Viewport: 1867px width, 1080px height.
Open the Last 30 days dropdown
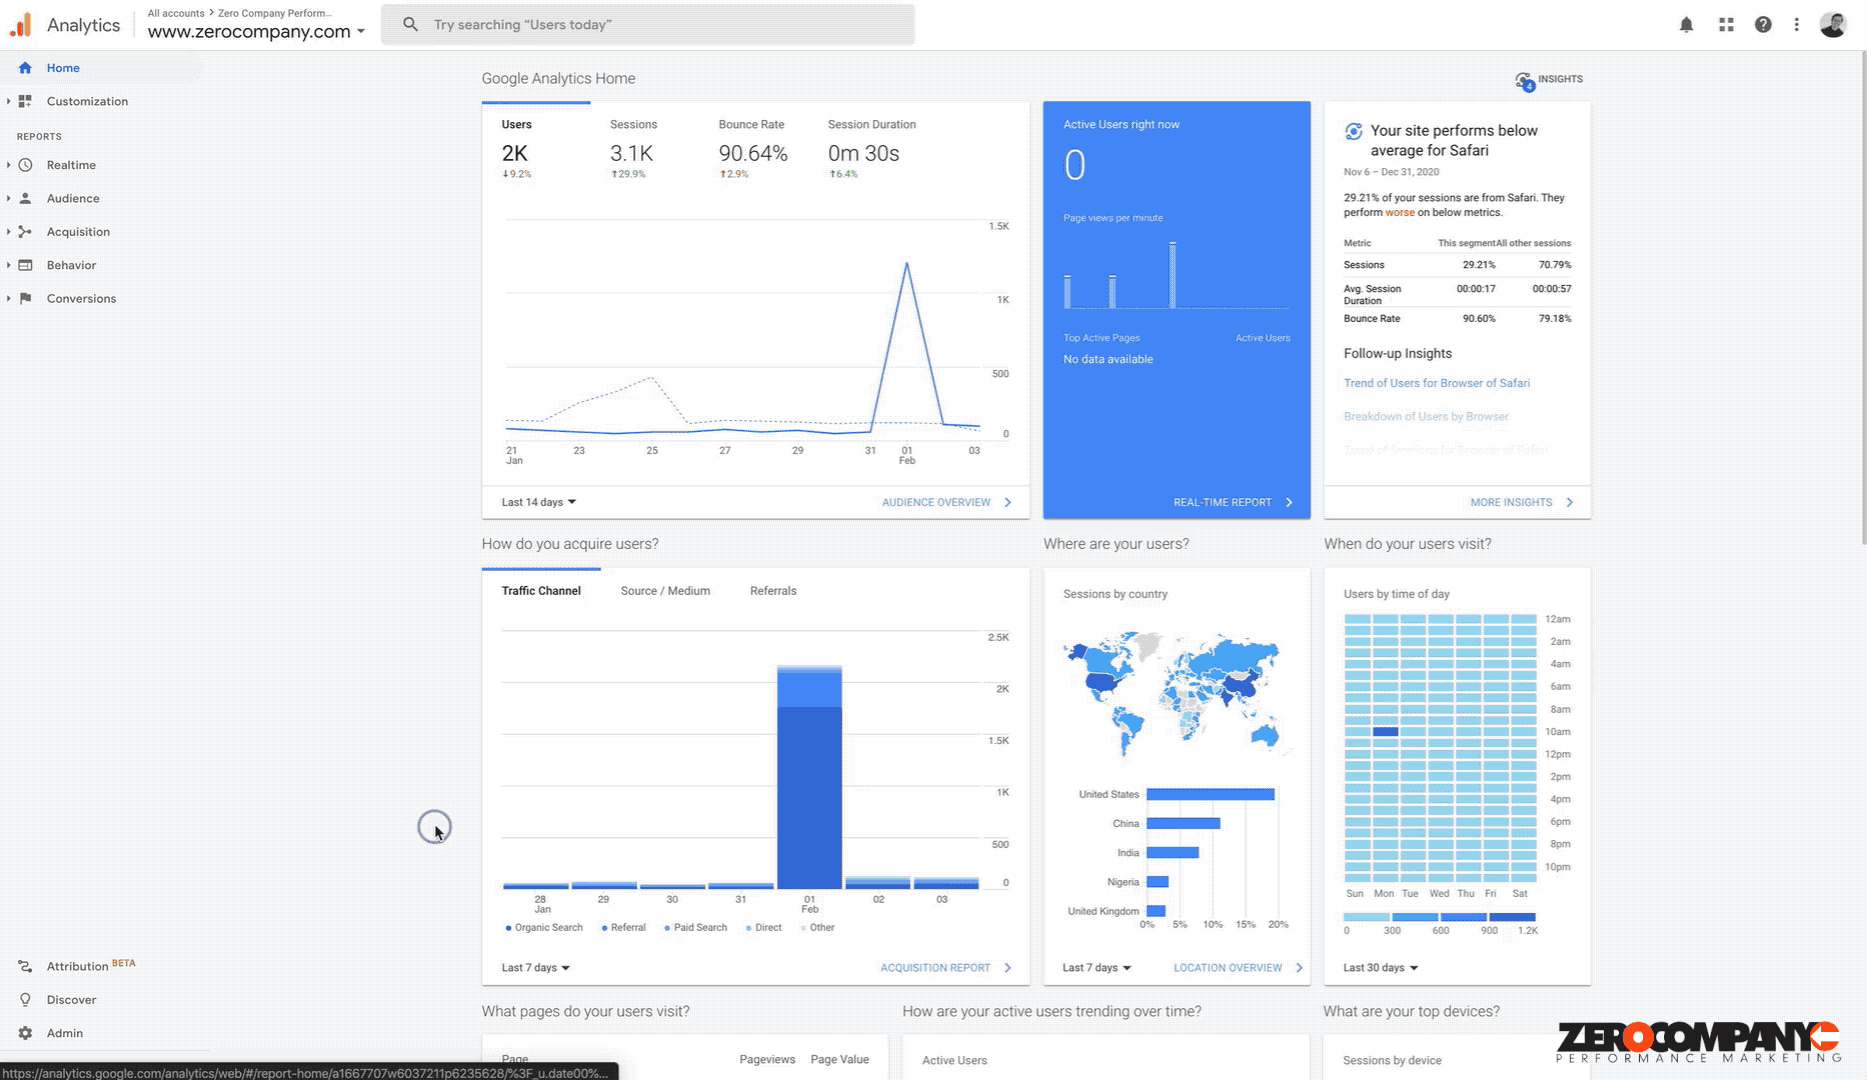tap(1380, 968)
